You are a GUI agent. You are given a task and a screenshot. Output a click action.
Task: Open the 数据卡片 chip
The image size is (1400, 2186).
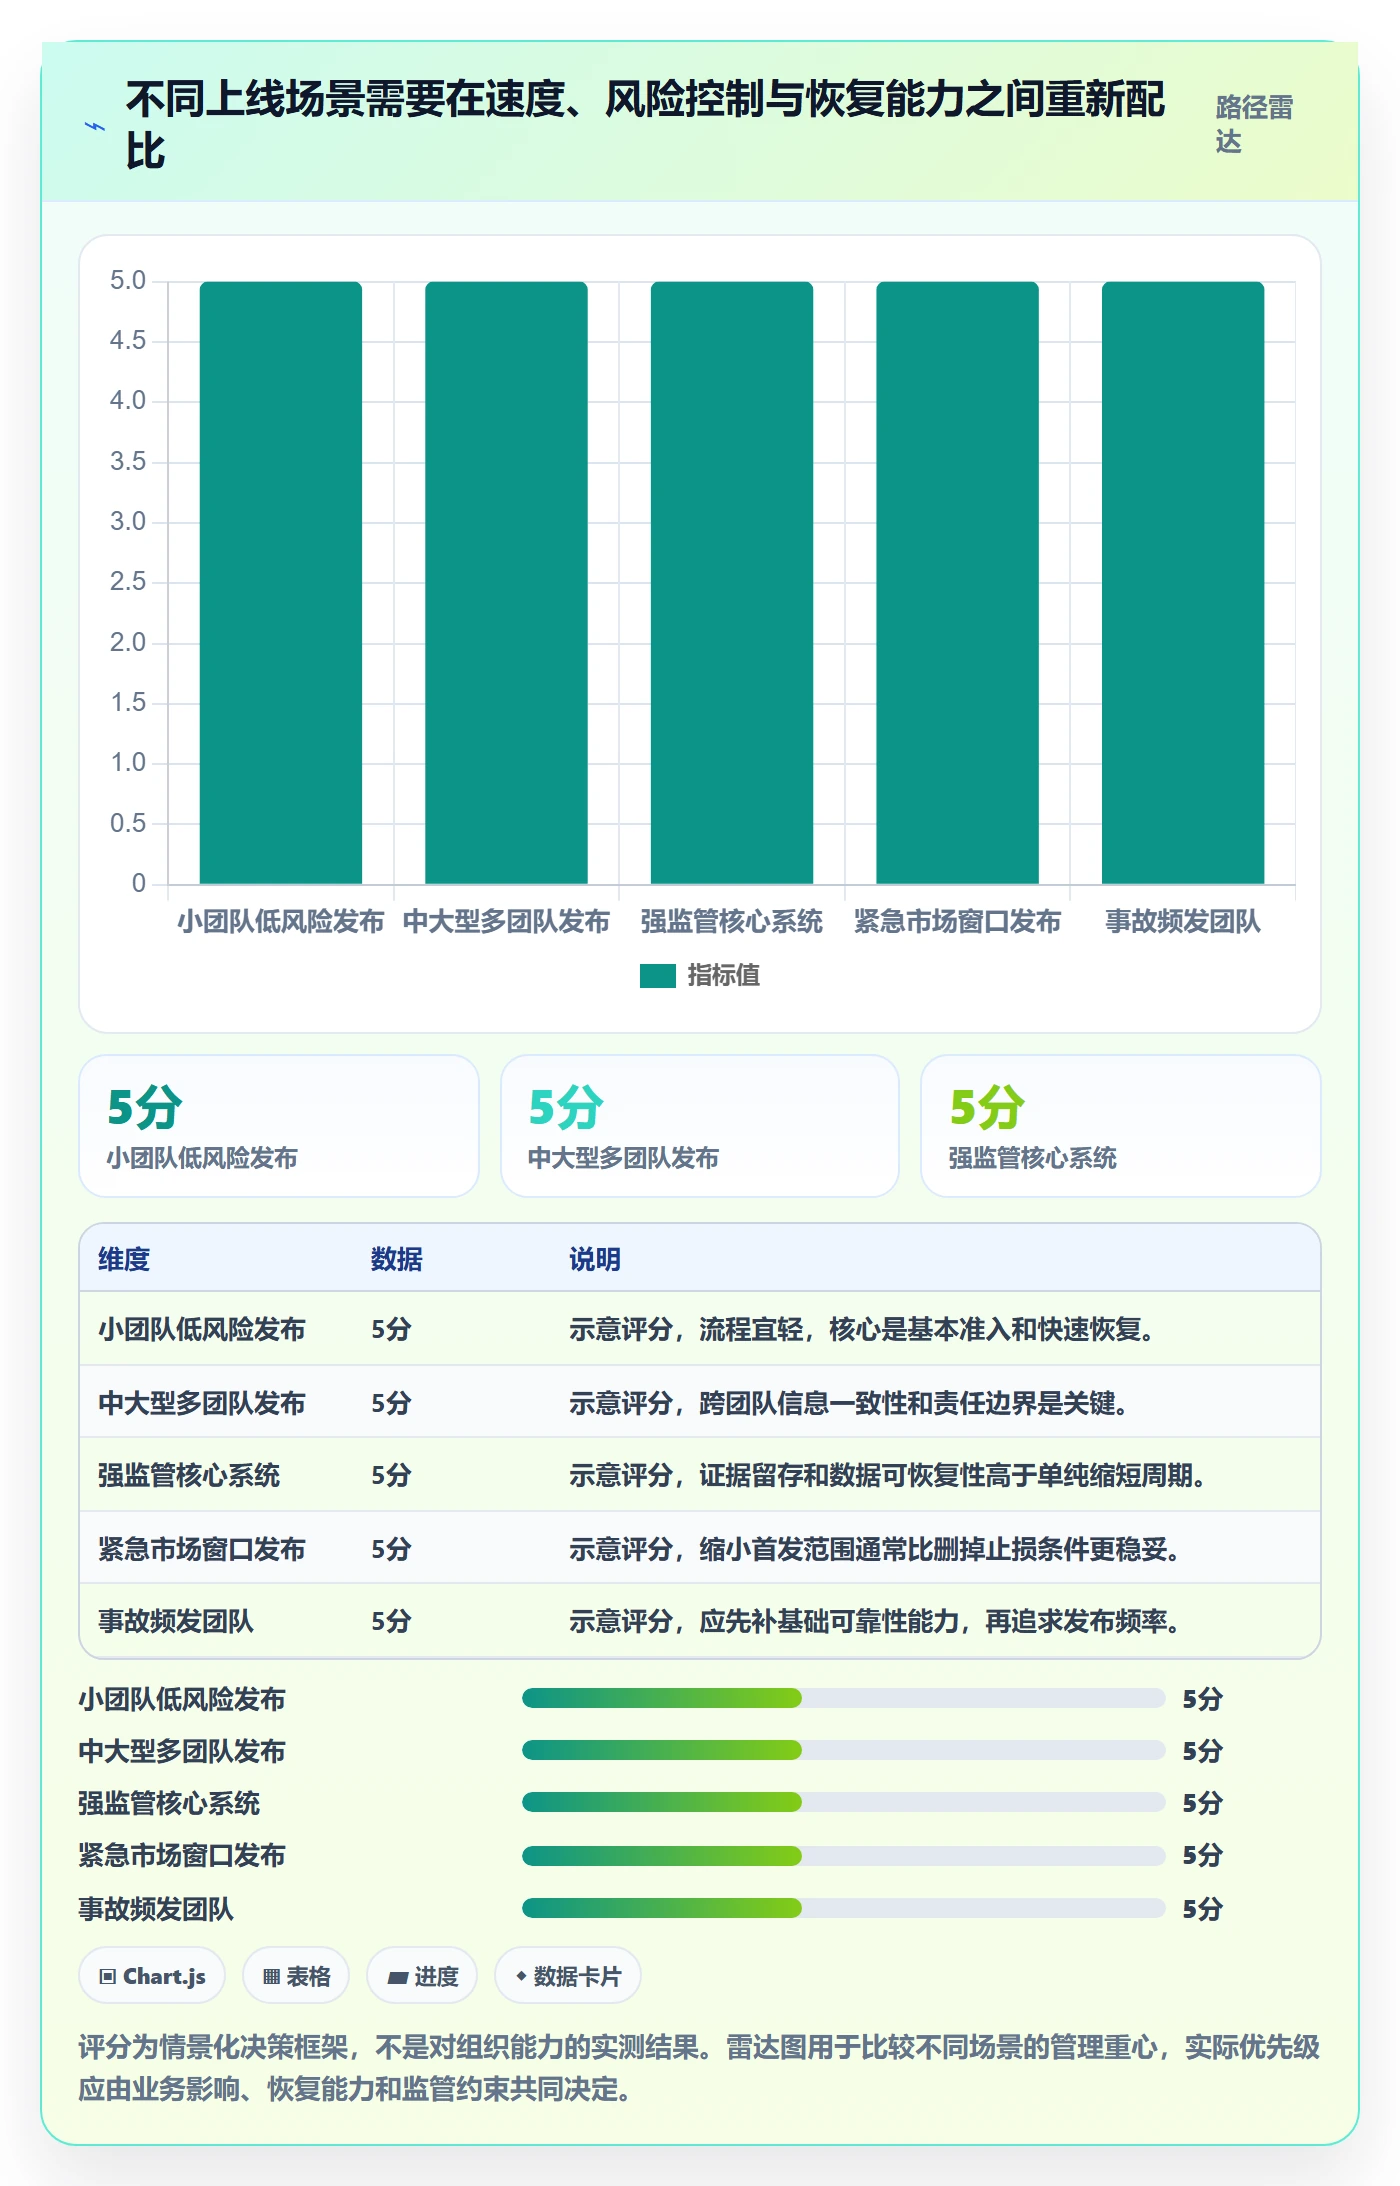click(568, 1975)
